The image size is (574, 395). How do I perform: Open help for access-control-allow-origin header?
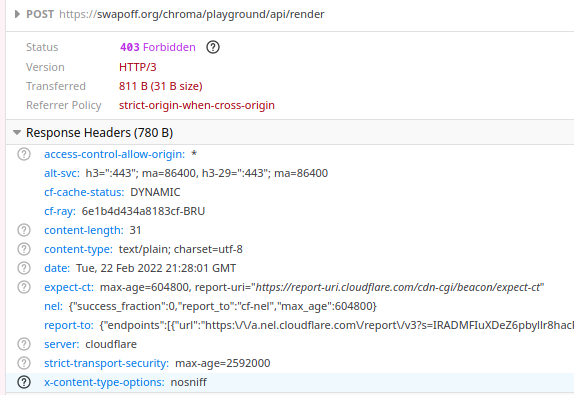(x=24, y=154)
